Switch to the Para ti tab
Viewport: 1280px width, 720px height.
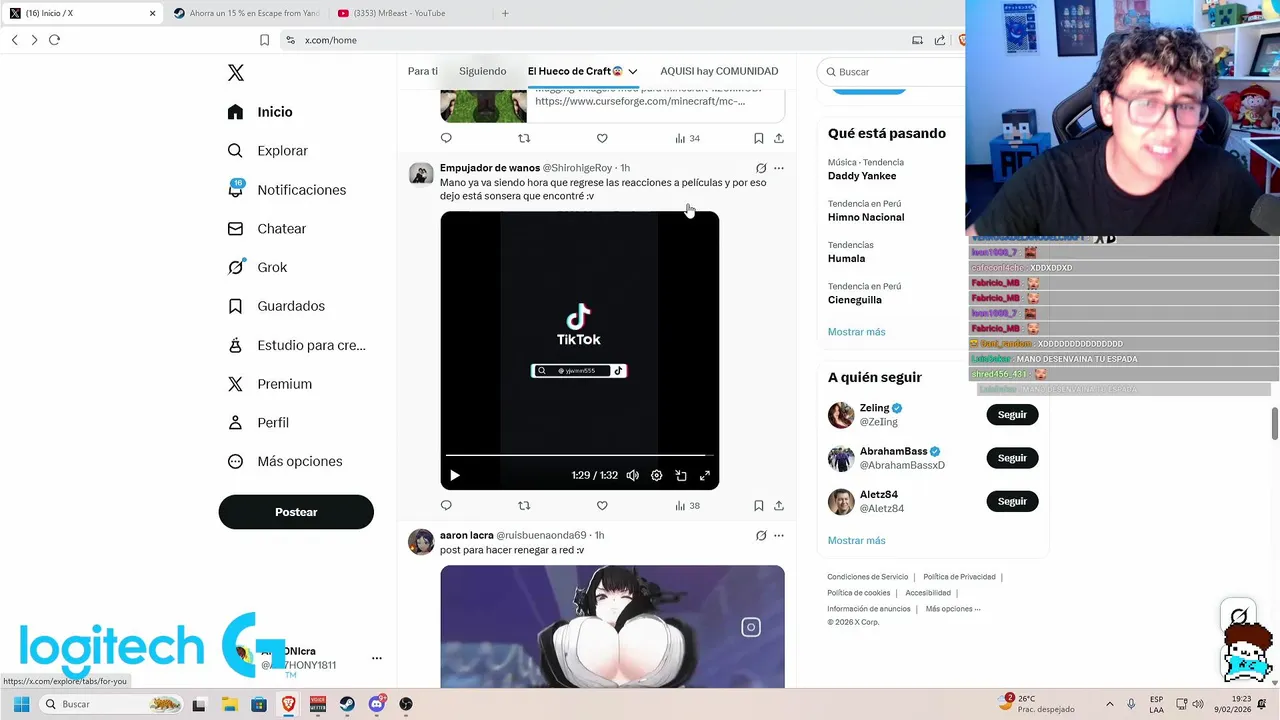(423, 71)
